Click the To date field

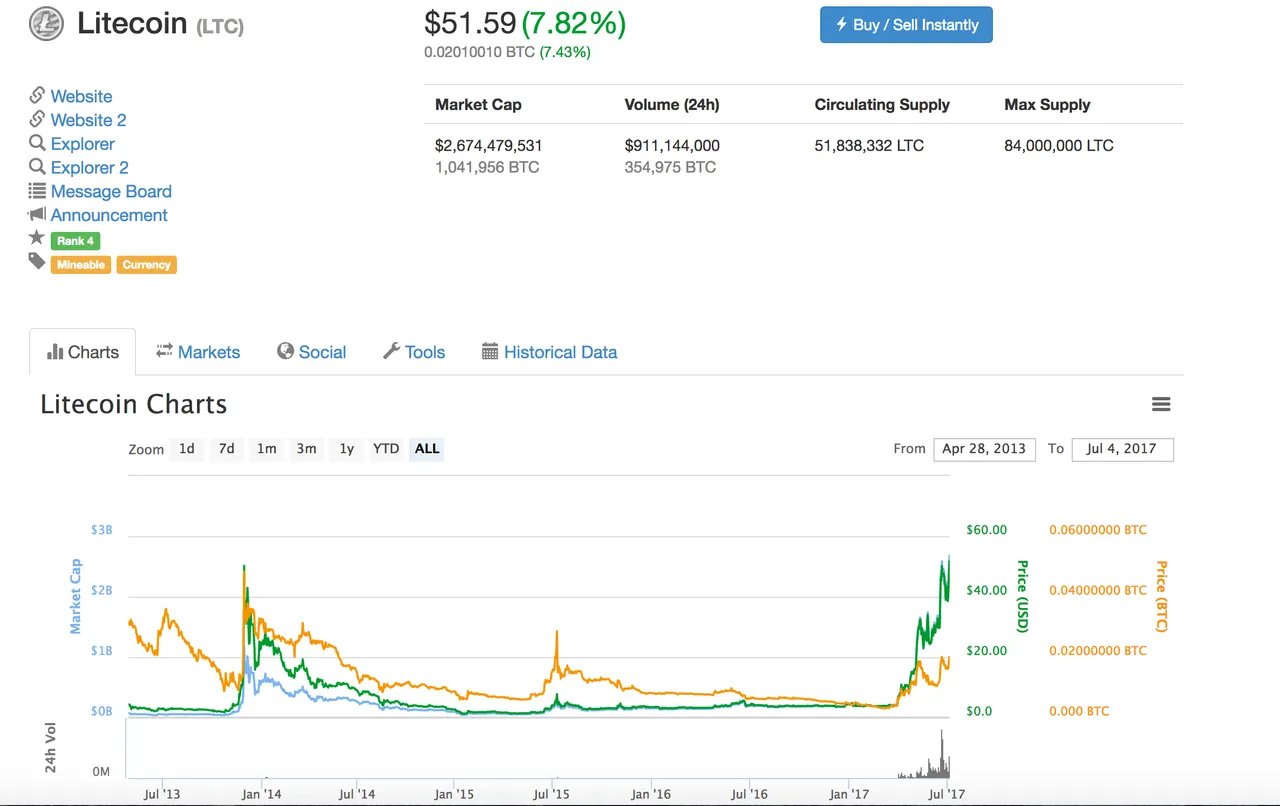(1122, 449)
